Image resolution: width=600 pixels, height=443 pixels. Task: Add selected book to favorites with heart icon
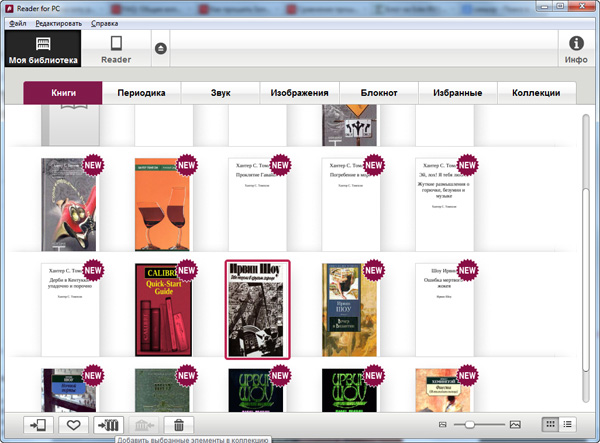tap(72, 425)
